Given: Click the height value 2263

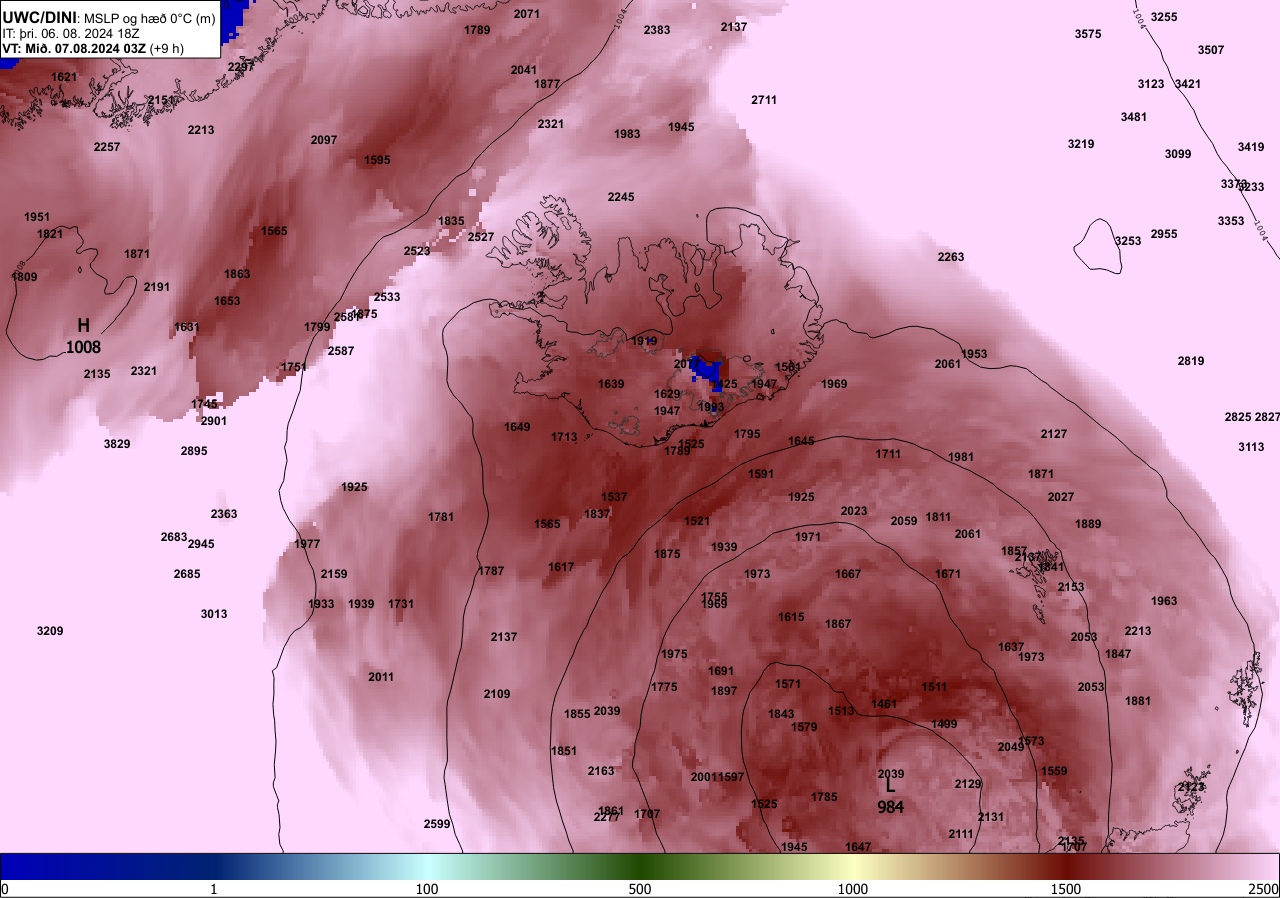Looking at the screenshot, I should tap(951, 257).
